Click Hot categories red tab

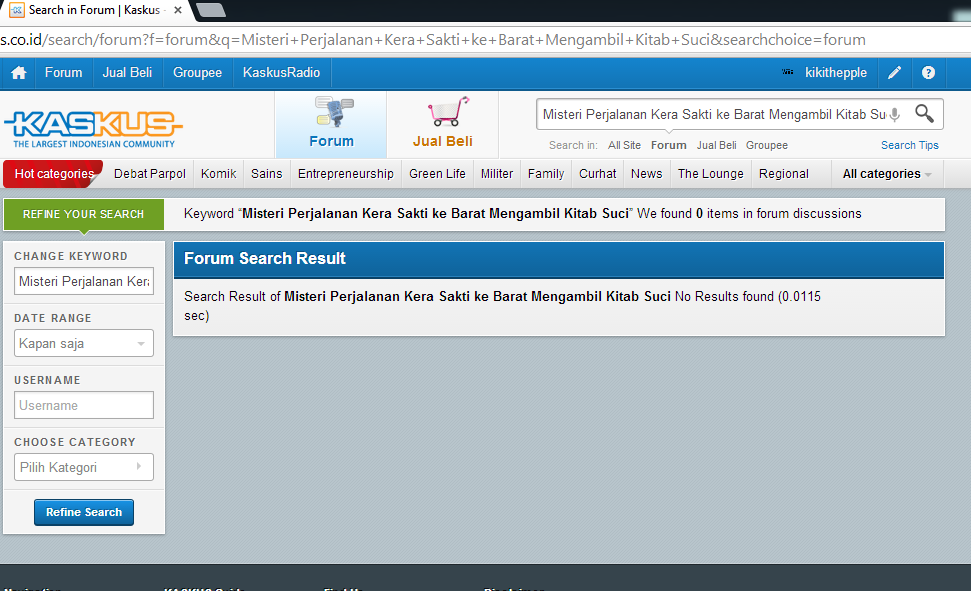(53, 173)
